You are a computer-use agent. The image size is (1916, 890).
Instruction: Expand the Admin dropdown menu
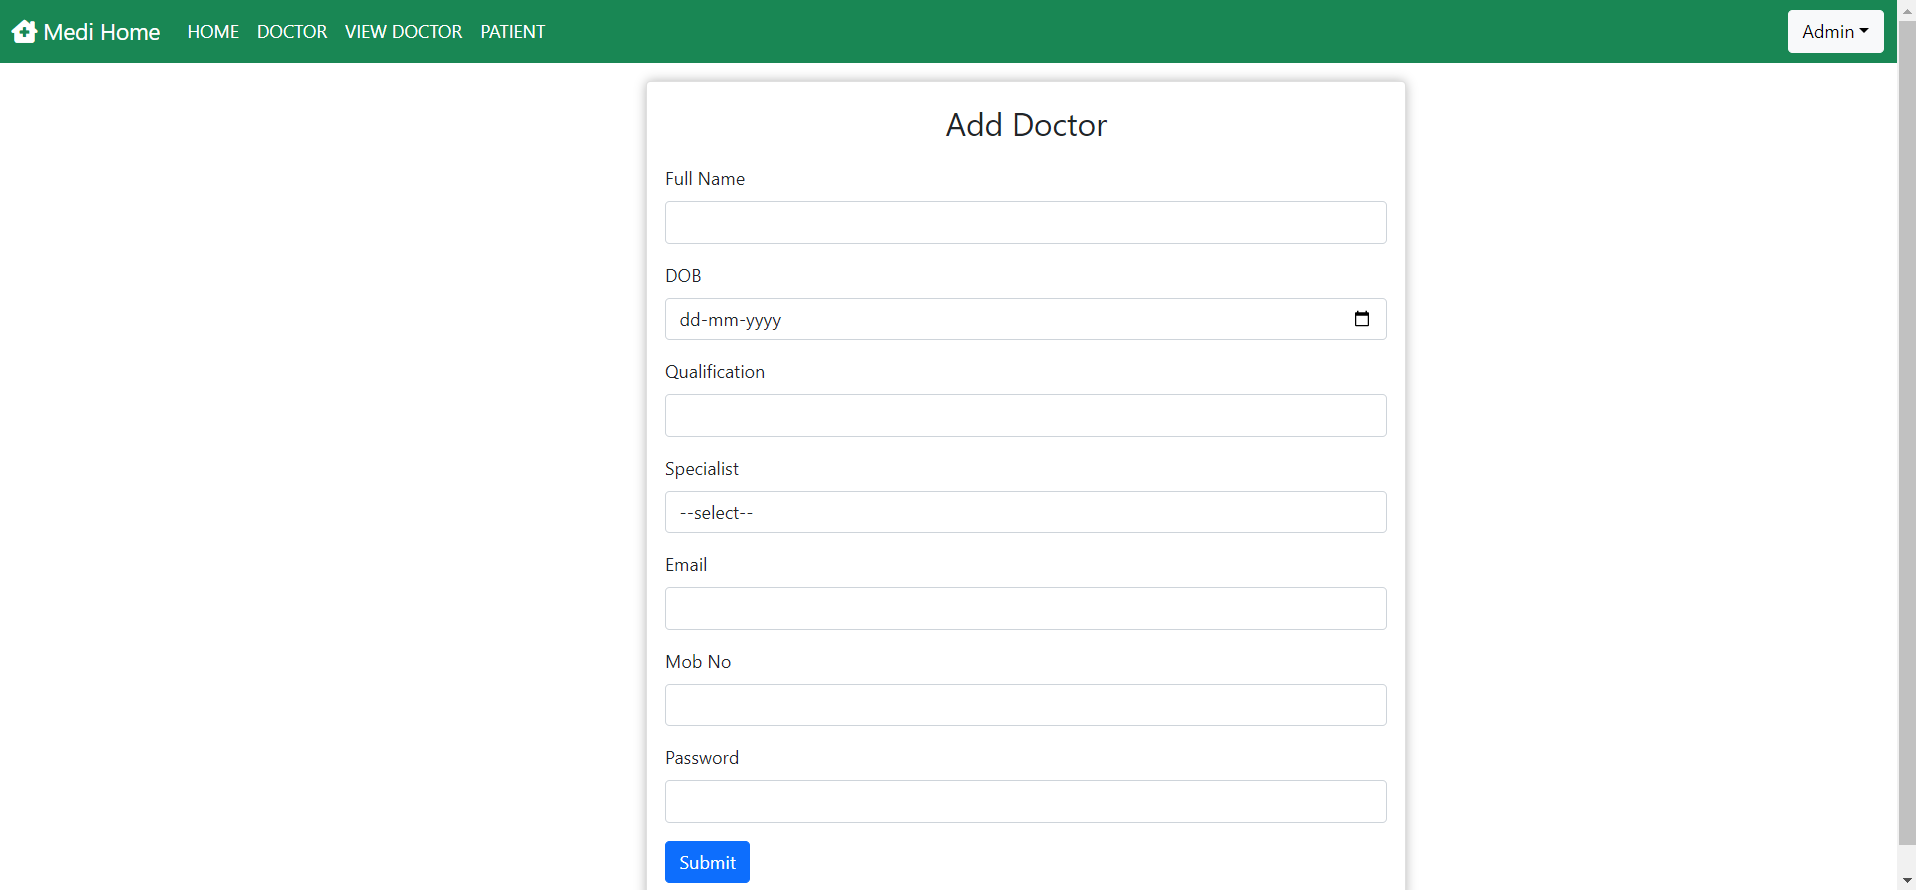coord(1834,32)
